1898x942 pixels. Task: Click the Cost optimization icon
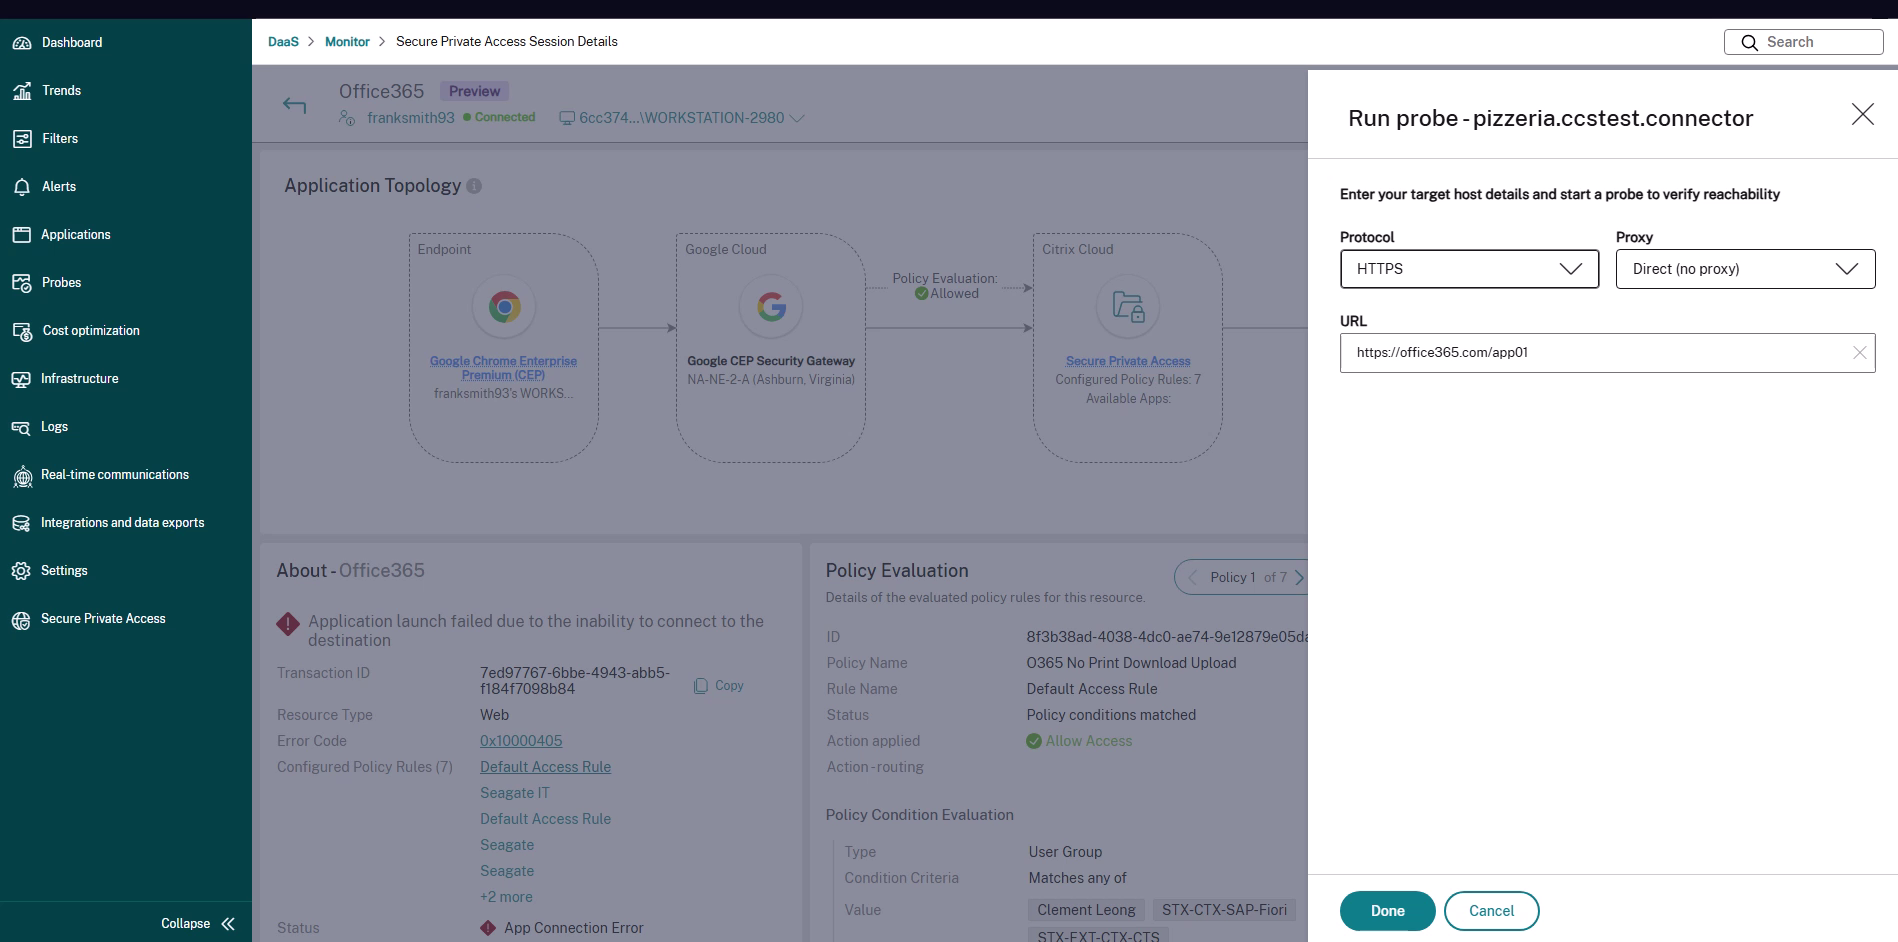[x=21, y=331]
